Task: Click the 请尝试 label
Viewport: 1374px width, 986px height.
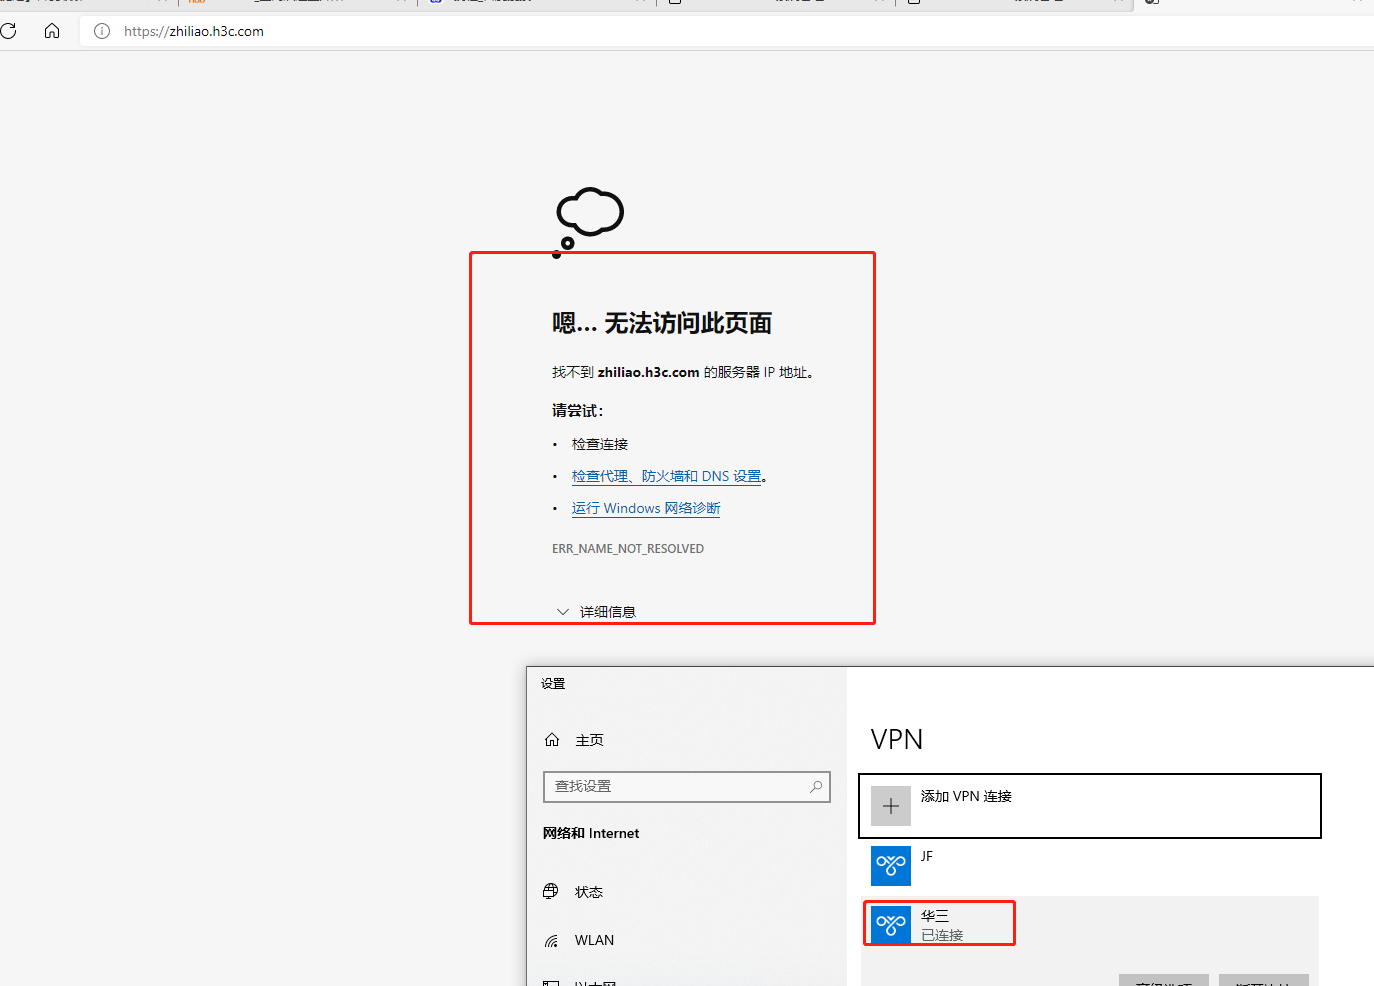Action: coord(578,410)
